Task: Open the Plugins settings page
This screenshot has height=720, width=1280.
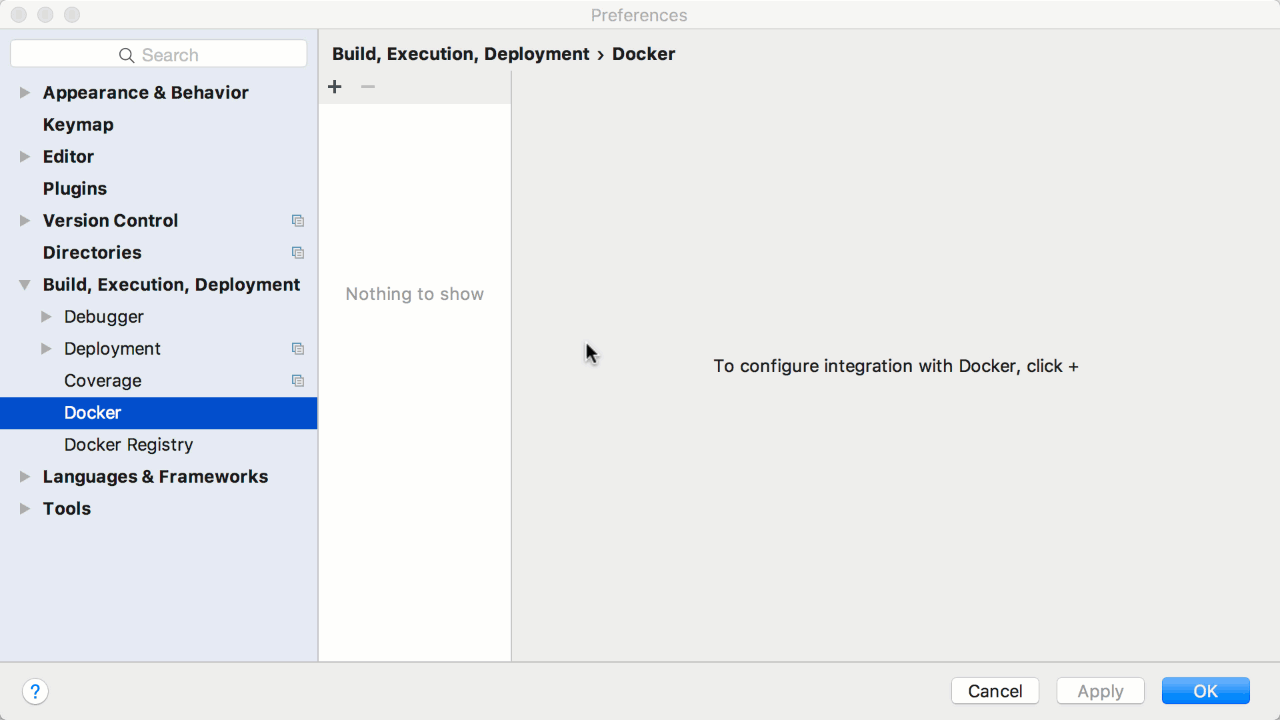Action: (x=75, y=189)
